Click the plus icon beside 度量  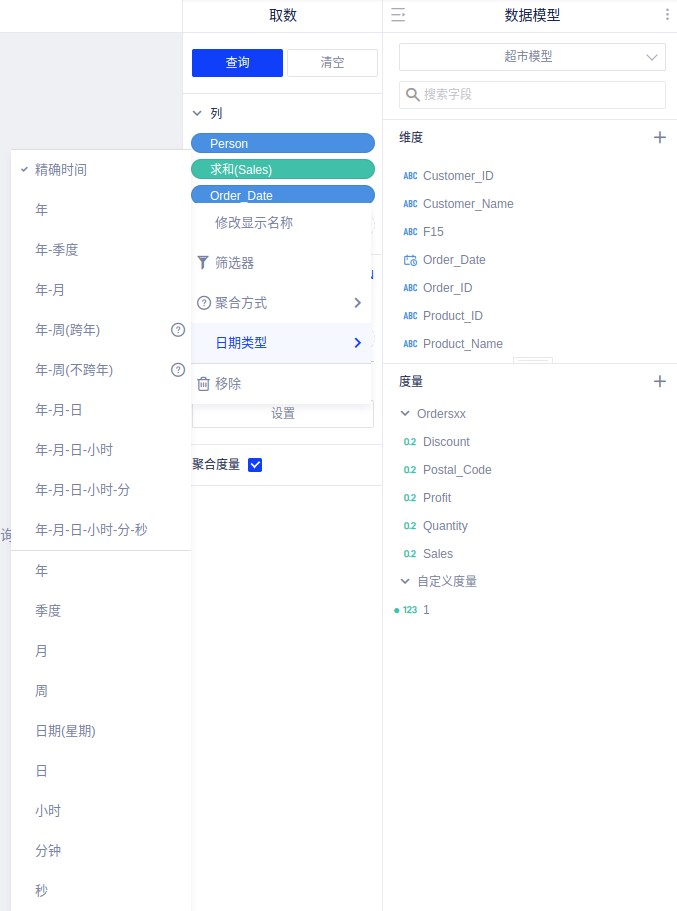pos(659,382)
